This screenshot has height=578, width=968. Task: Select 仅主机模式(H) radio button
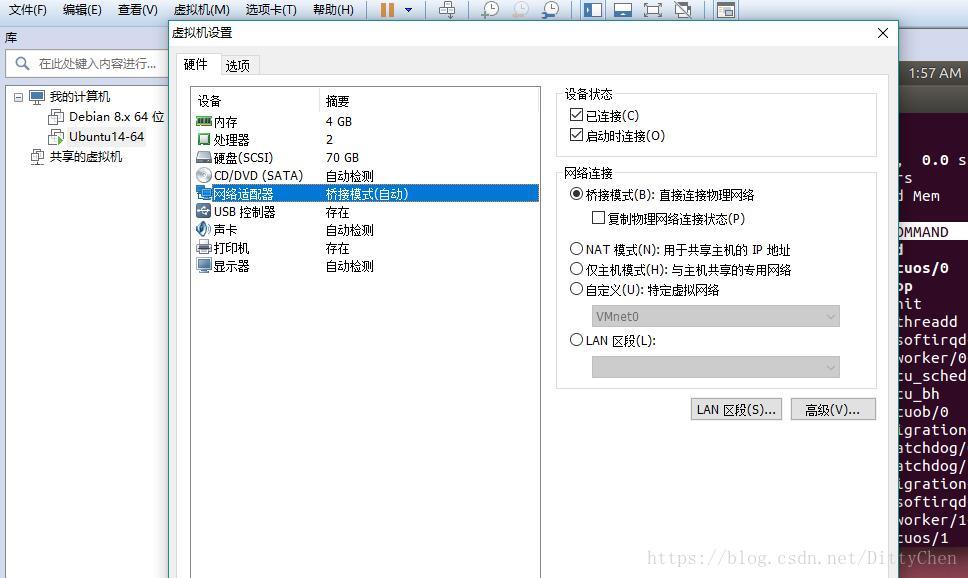pyautogui.click(x=577, y=269)
